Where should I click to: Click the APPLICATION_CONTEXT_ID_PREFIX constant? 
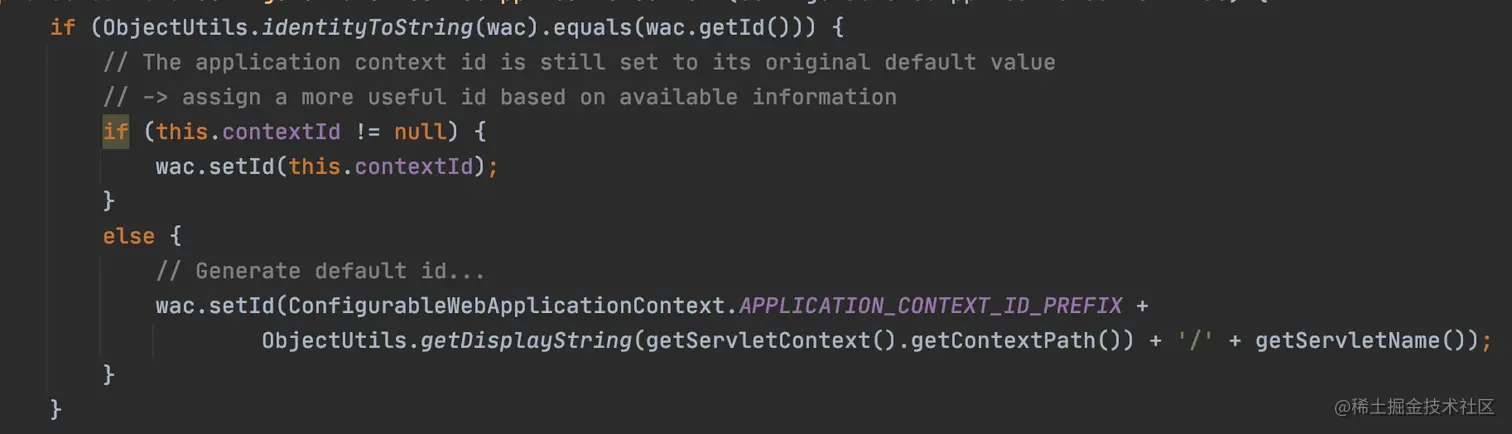tap(930, 305)
